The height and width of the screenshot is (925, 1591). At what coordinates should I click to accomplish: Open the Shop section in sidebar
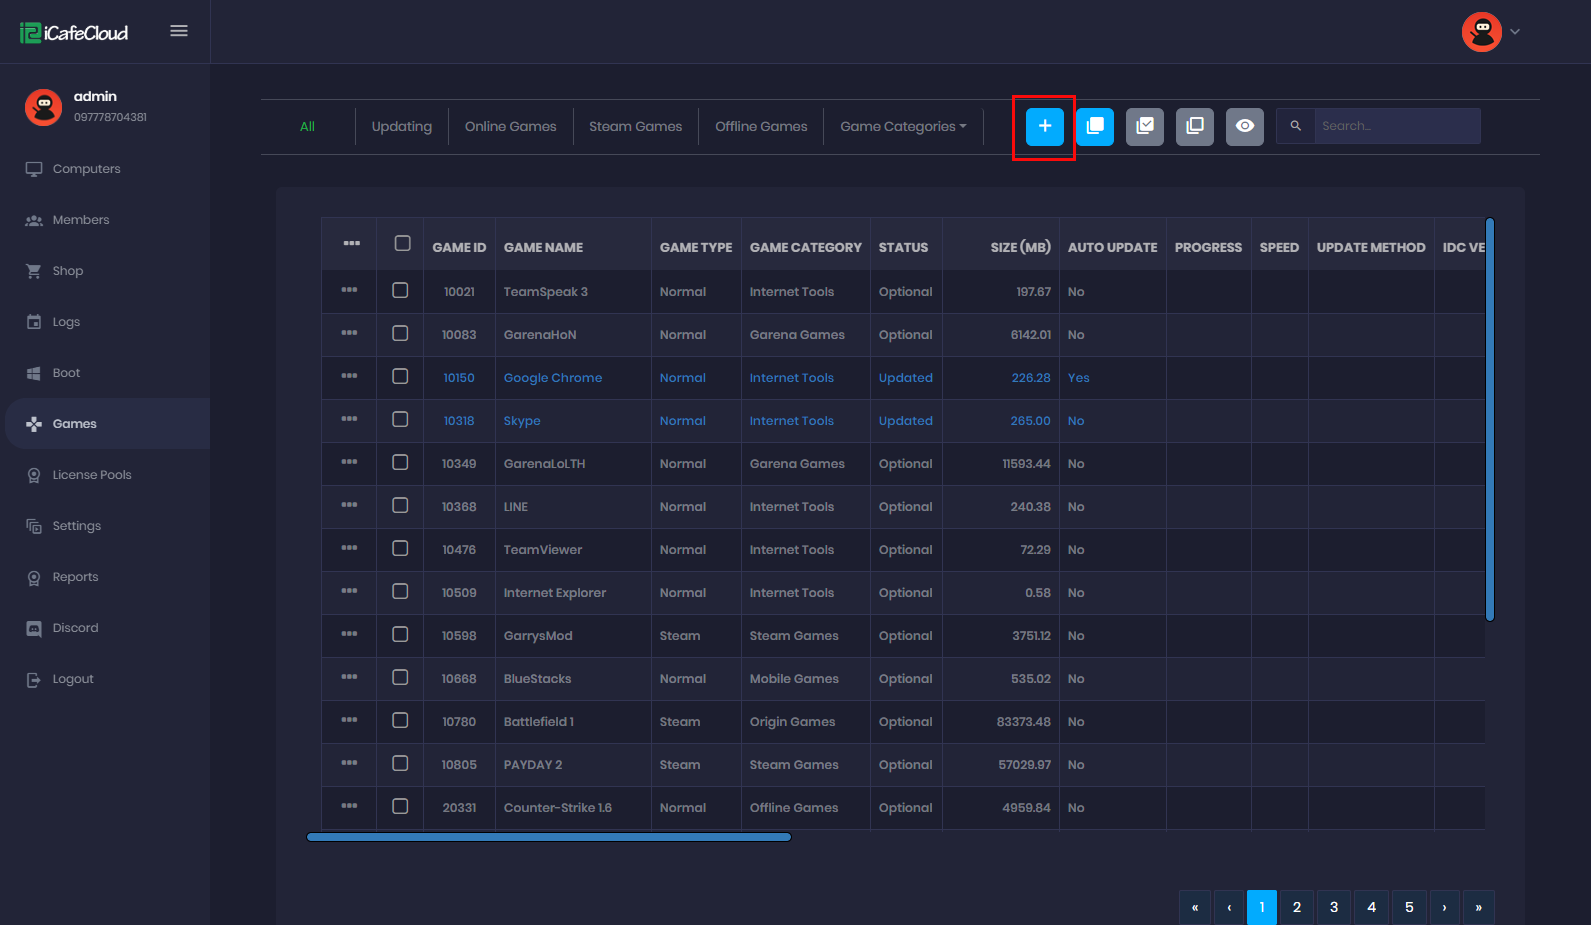(x=67, y=271)
